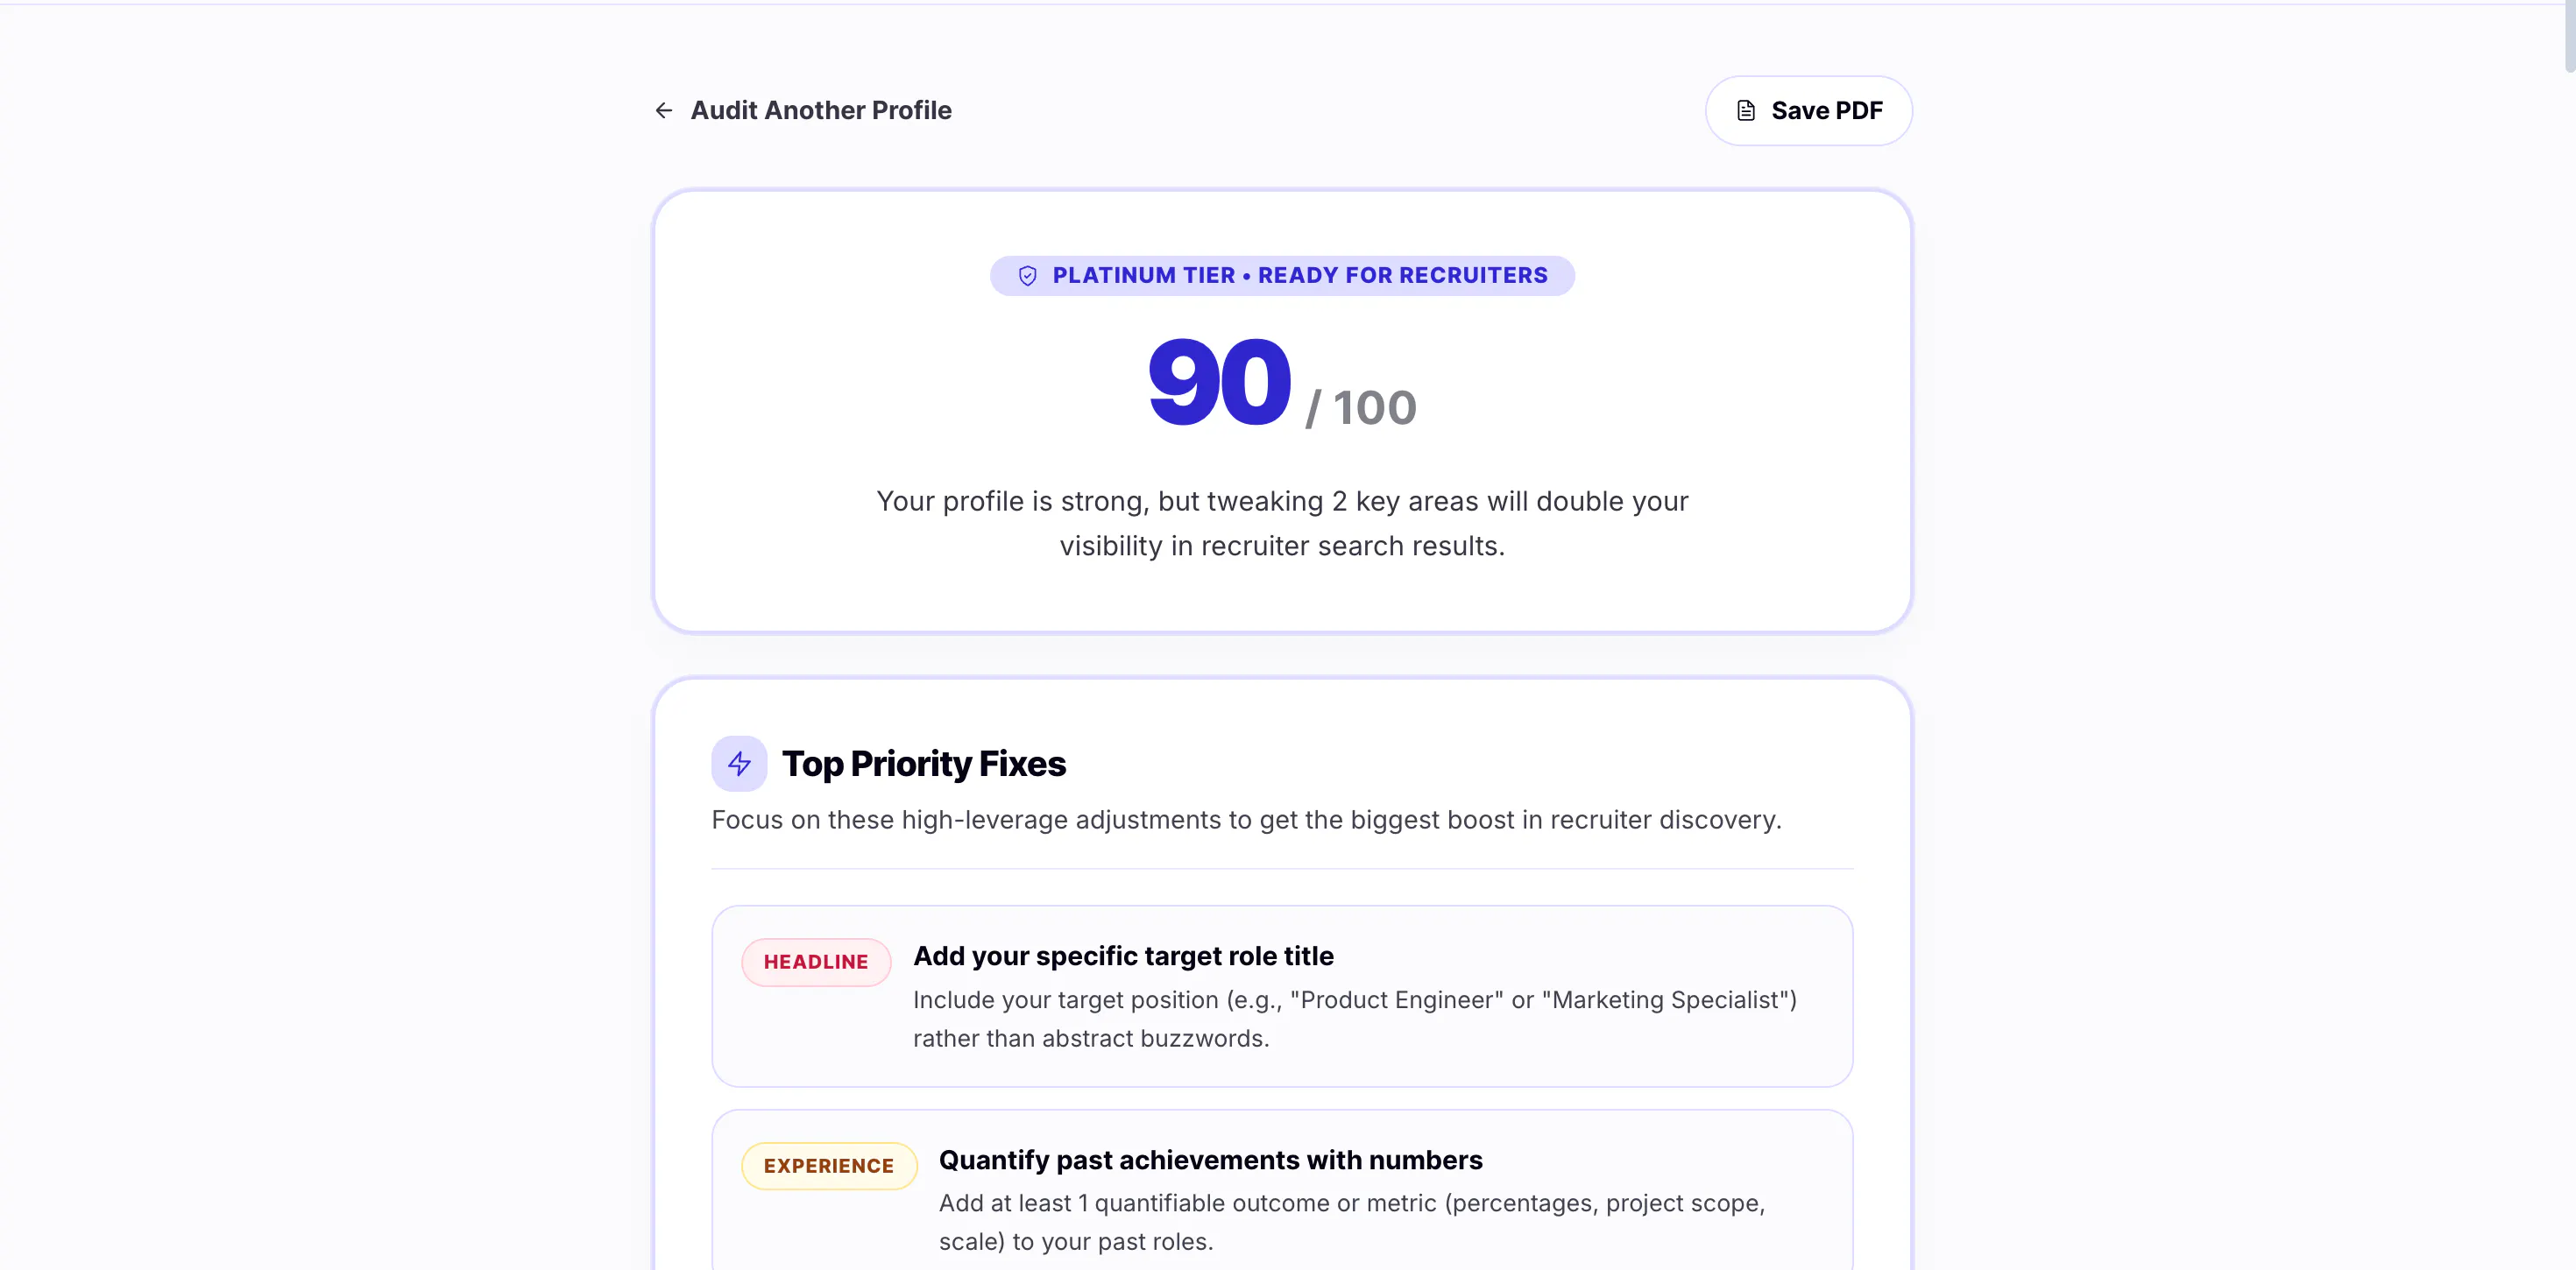Click the score summary card
This screenshot has width=2576, height=1270.
point(1282,411)
